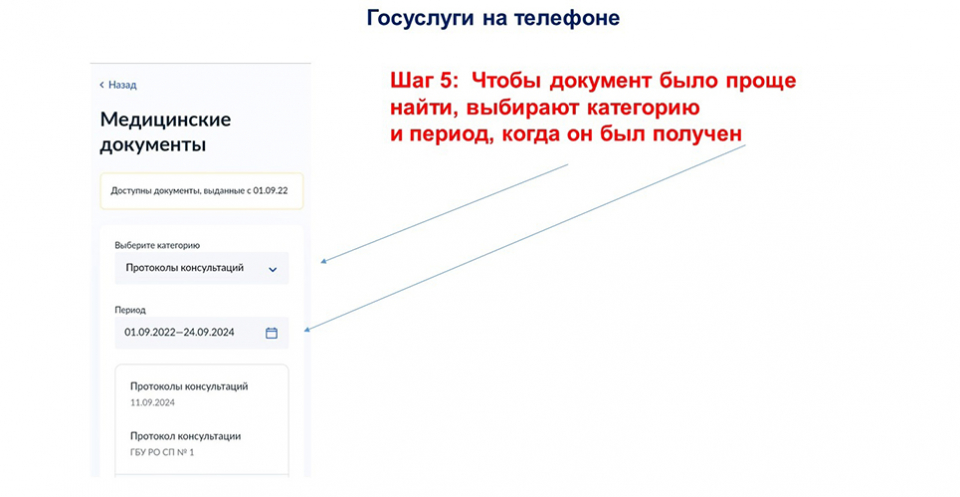Open the Протоколы консультаций document card title

(189, 386)
